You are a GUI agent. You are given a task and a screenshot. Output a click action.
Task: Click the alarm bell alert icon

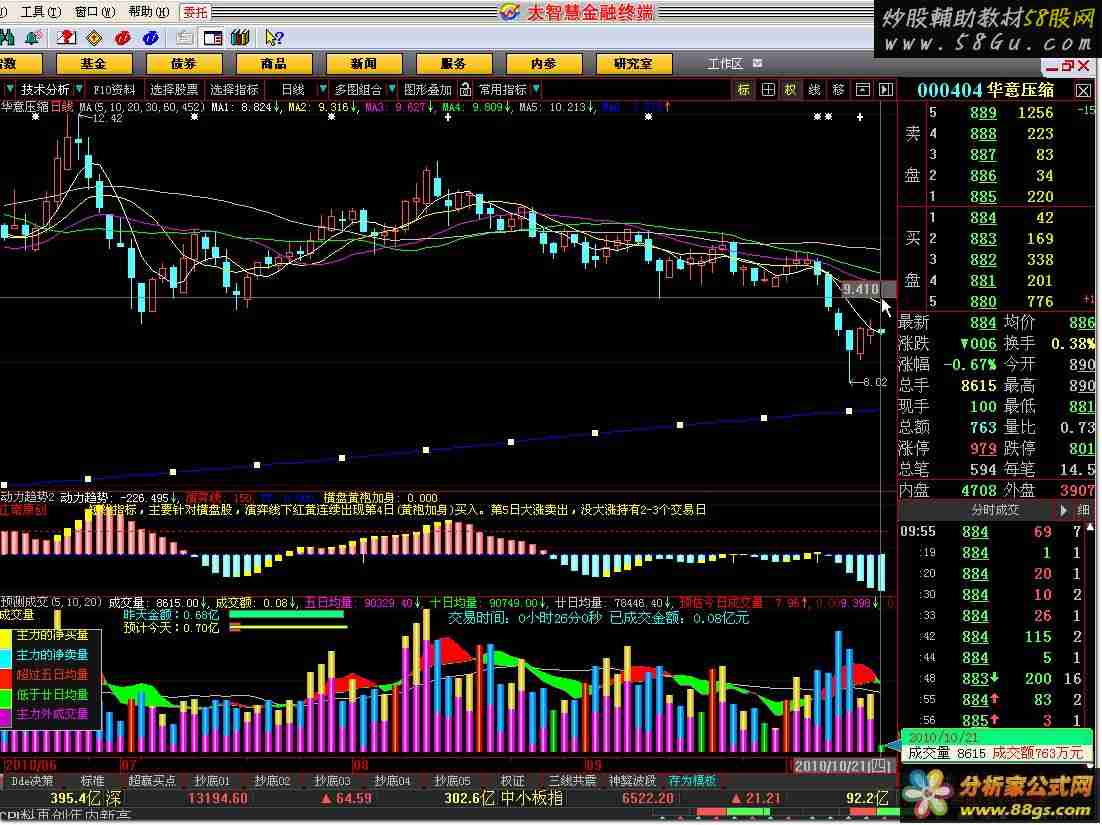click(32, 38)
